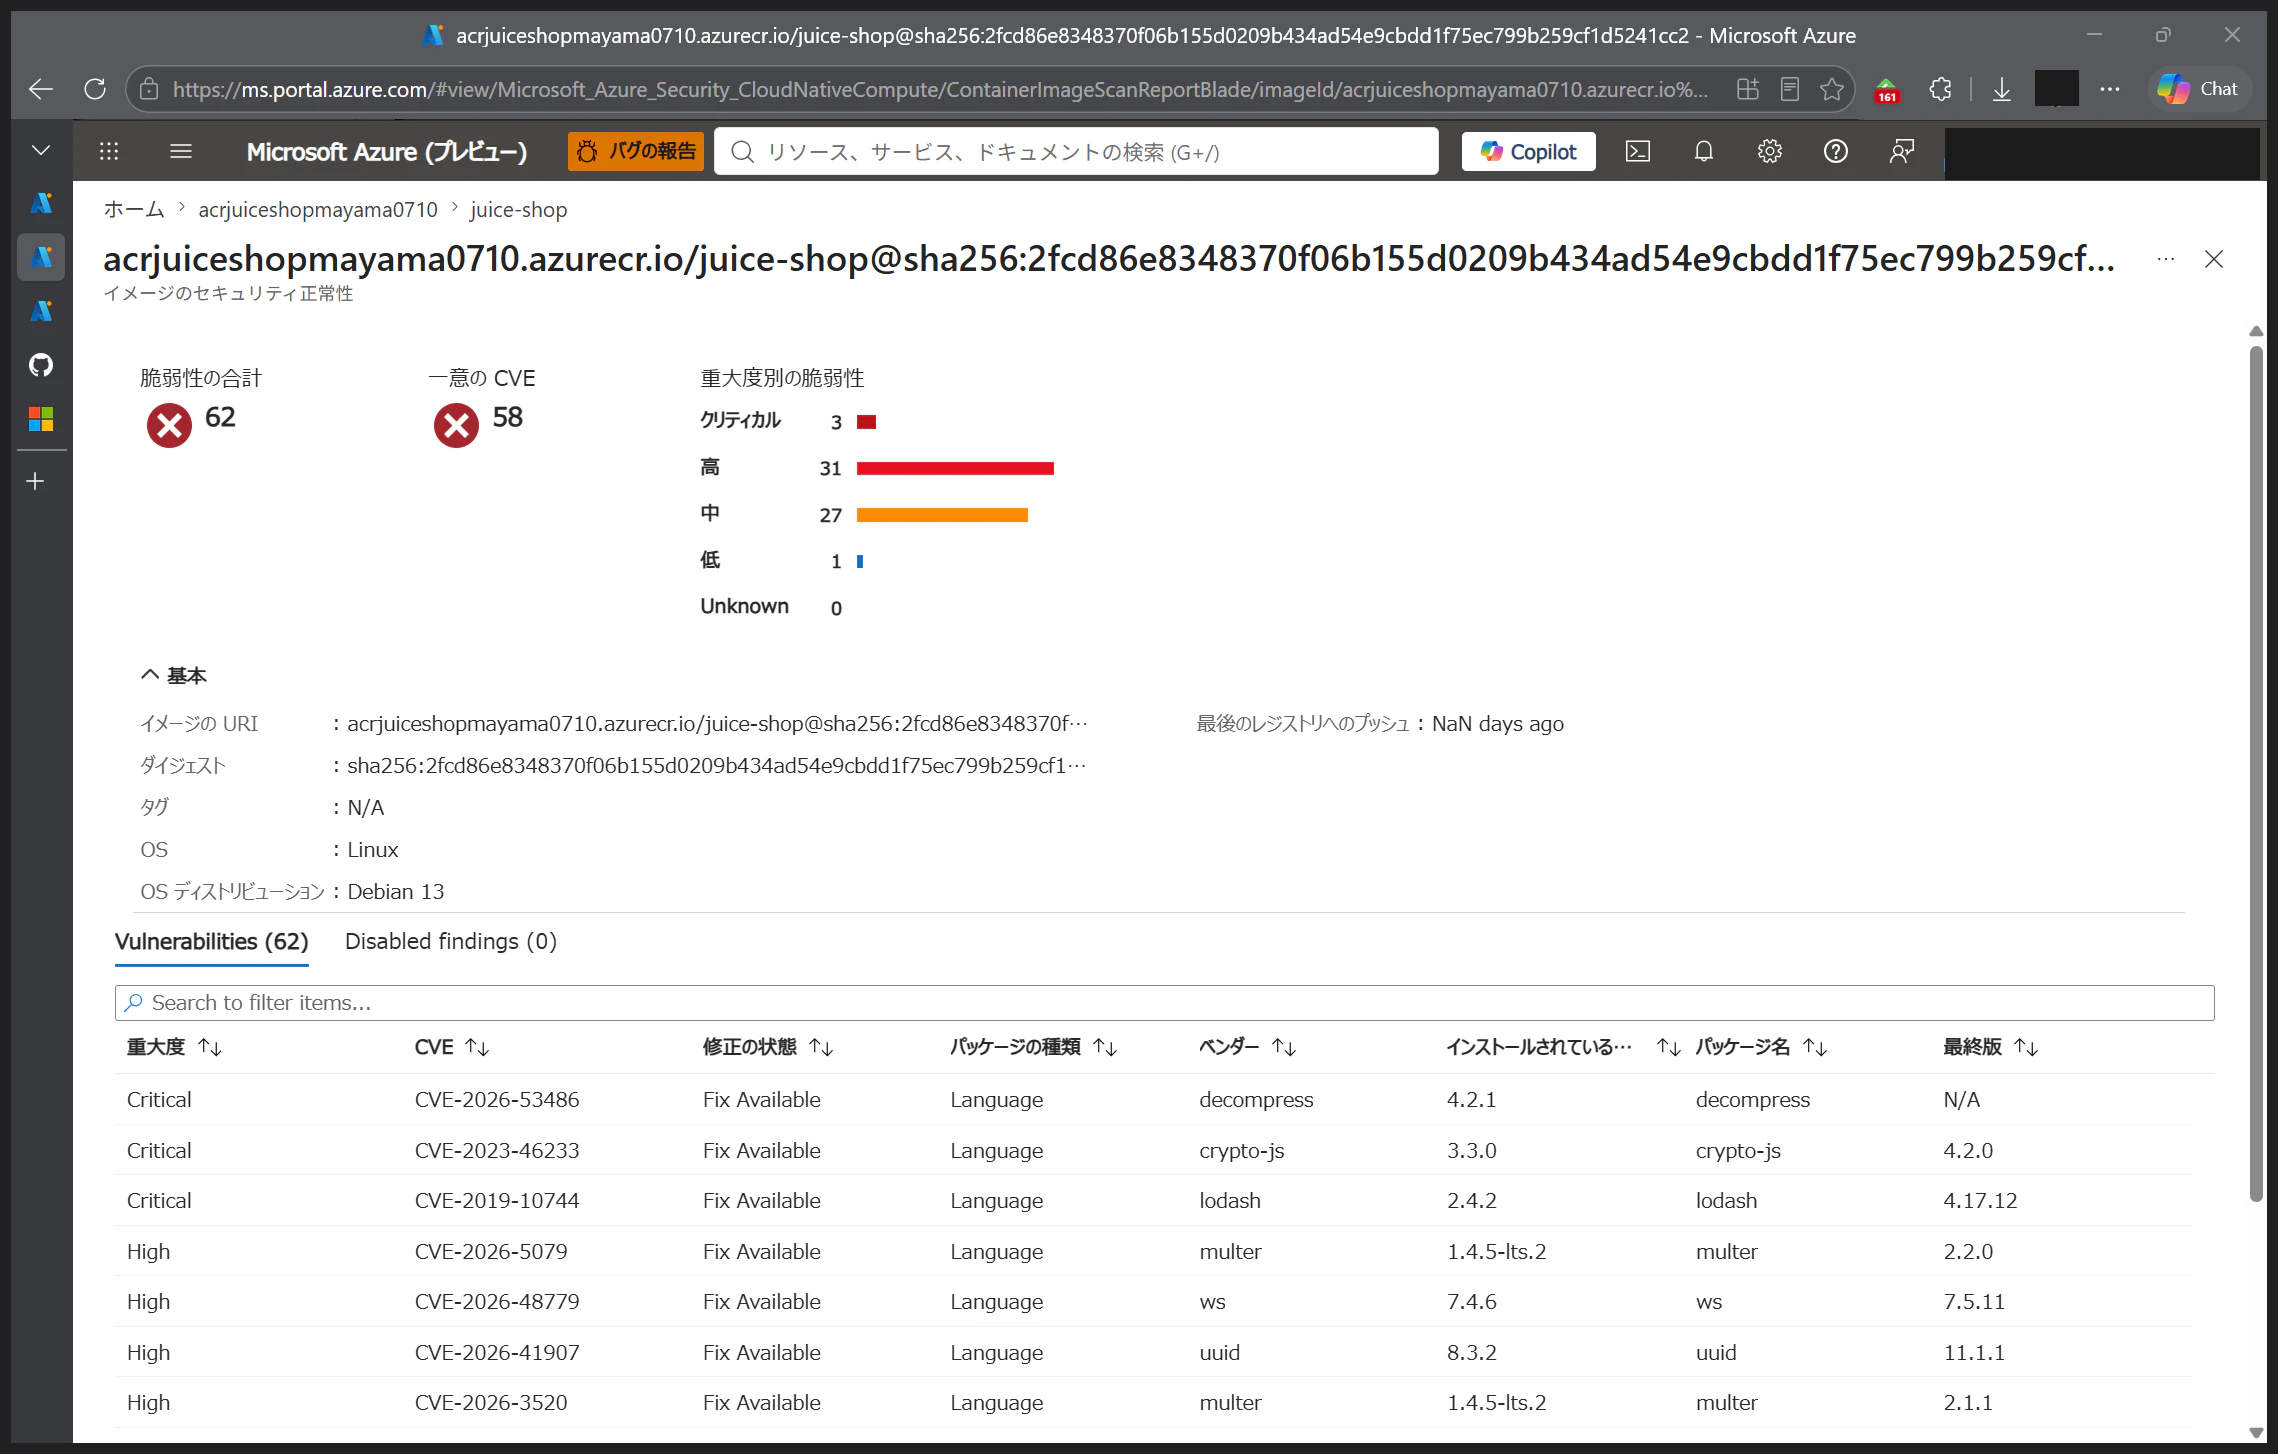Switch to Disabled findings (0) tab
This screenshot has height=1454, width=2278.
[x=451, y=941]
